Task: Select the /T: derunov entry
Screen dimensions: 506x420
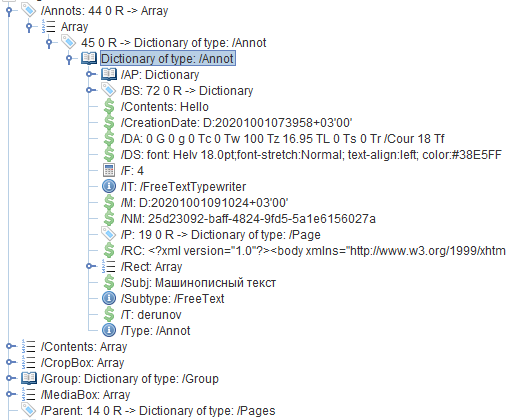Action: (151, 315)
